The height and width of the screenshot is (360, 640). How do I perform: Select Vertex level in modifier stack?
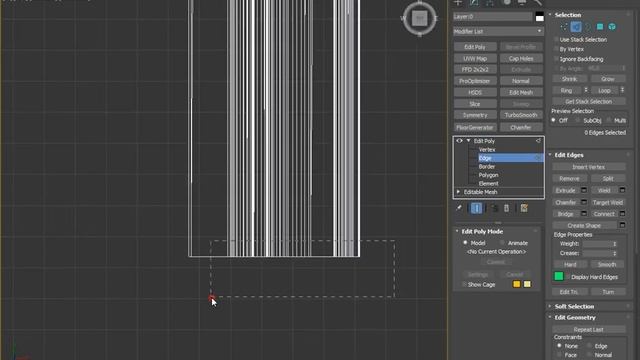pyautogui.click(x=487, y=149)
